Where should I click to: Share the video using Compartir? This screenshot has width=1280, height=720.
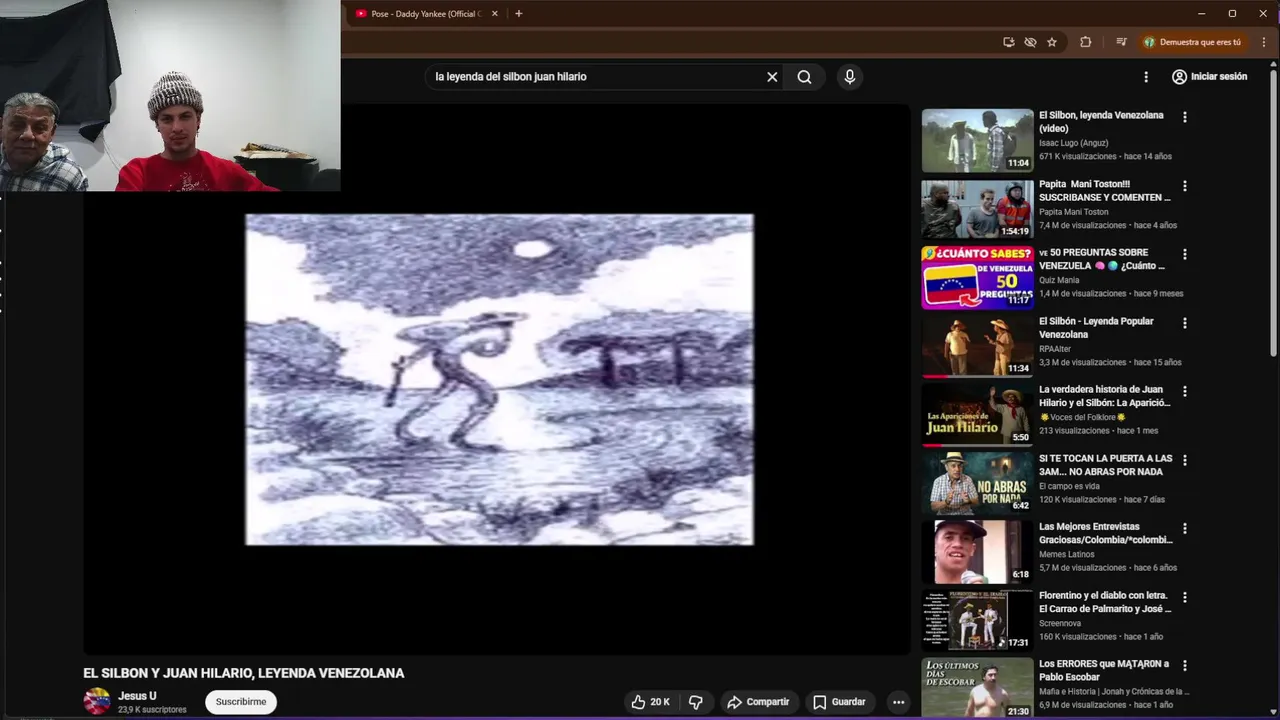(758, 702)
